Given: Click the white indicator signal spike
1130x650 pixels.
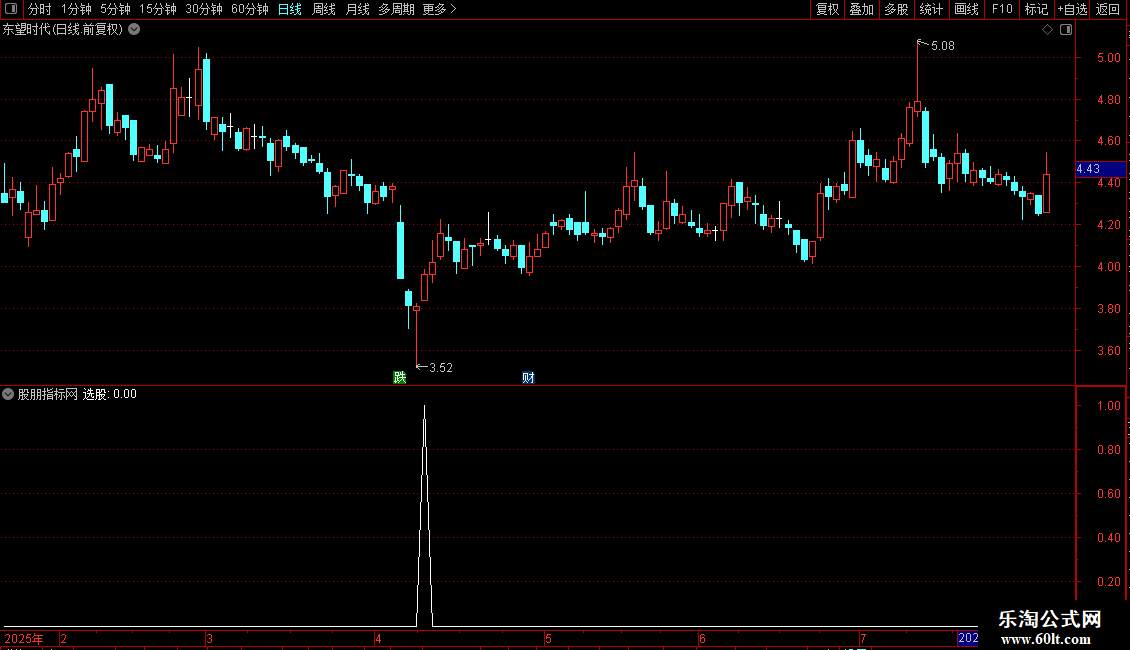Looking at the screenshot, I should (424, 515).
